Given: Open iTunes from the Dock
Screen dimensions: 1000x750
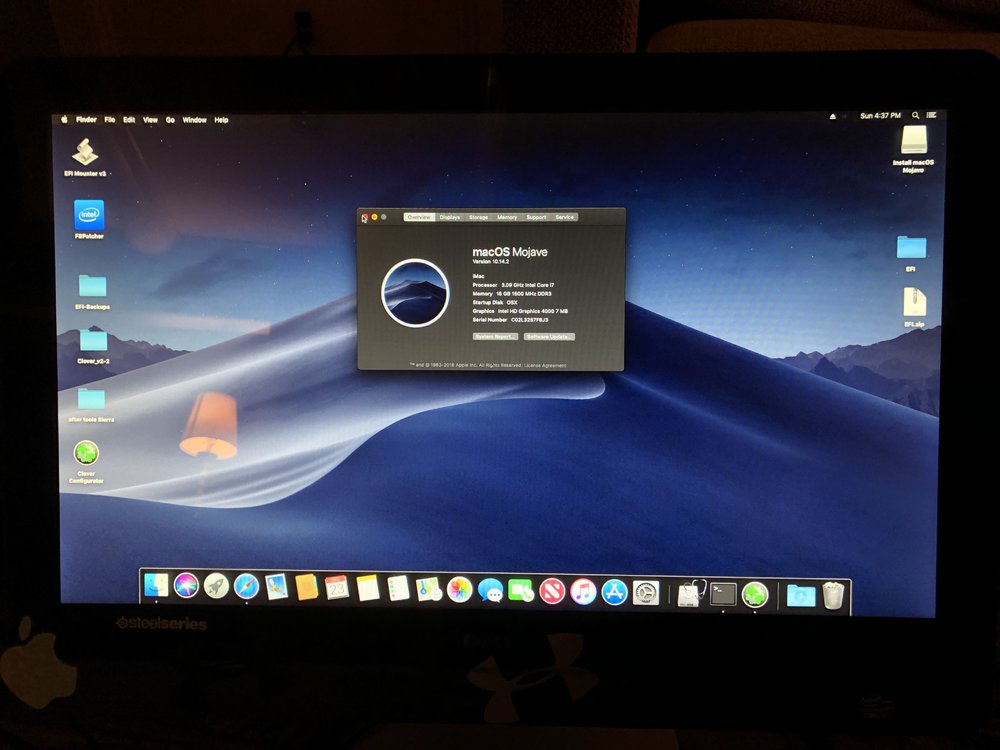Looking at the screenshot, I should [x=583, y=592].
